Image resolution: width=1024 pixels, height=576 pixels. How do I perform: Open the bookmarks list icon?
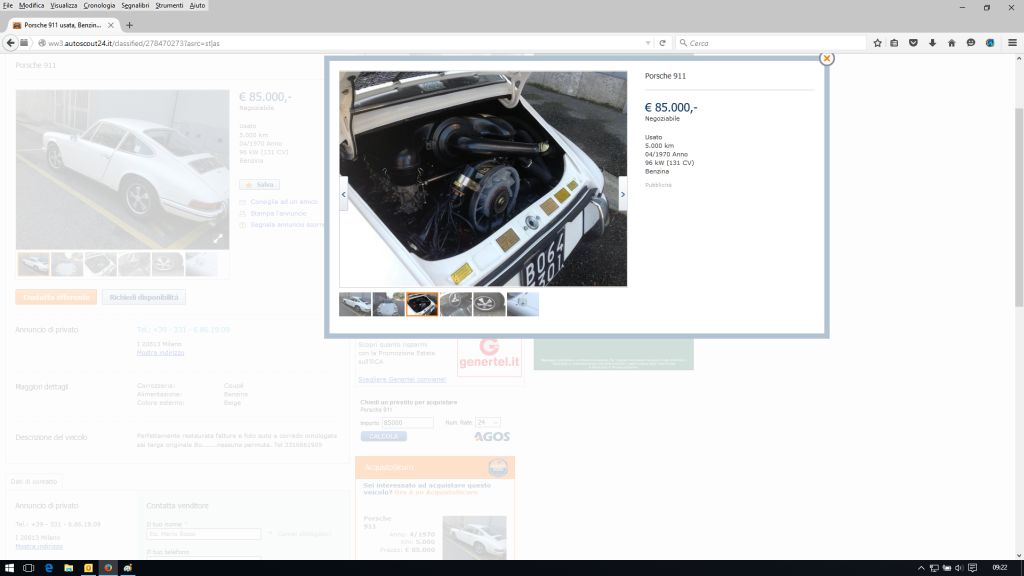pyautogui.click(x=895, y=43)
